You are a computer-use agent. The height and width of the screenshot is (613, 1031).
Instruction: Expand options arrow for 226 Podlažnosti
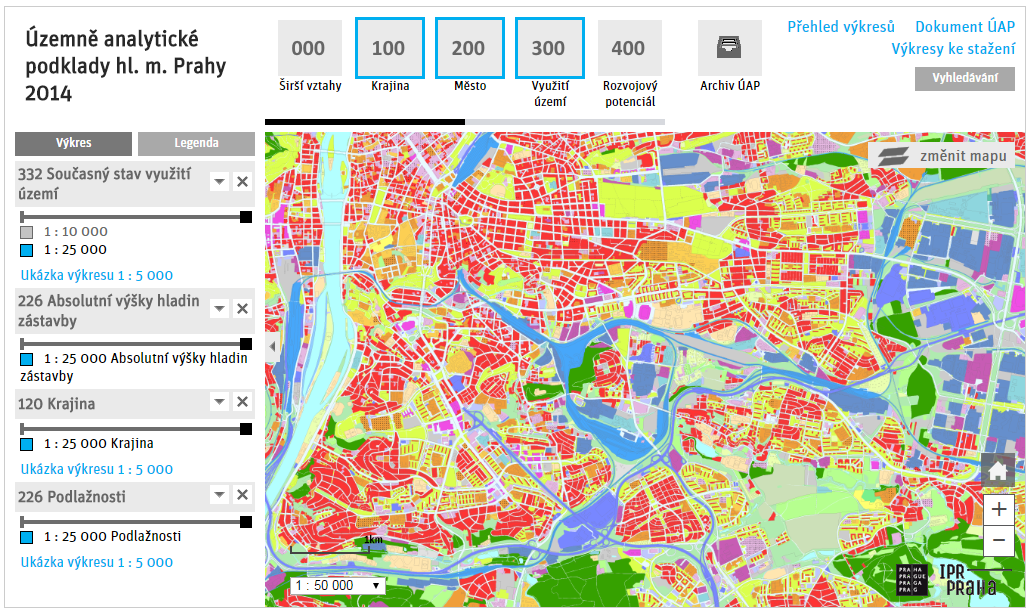pyautogui.click(x=219, y=495)
